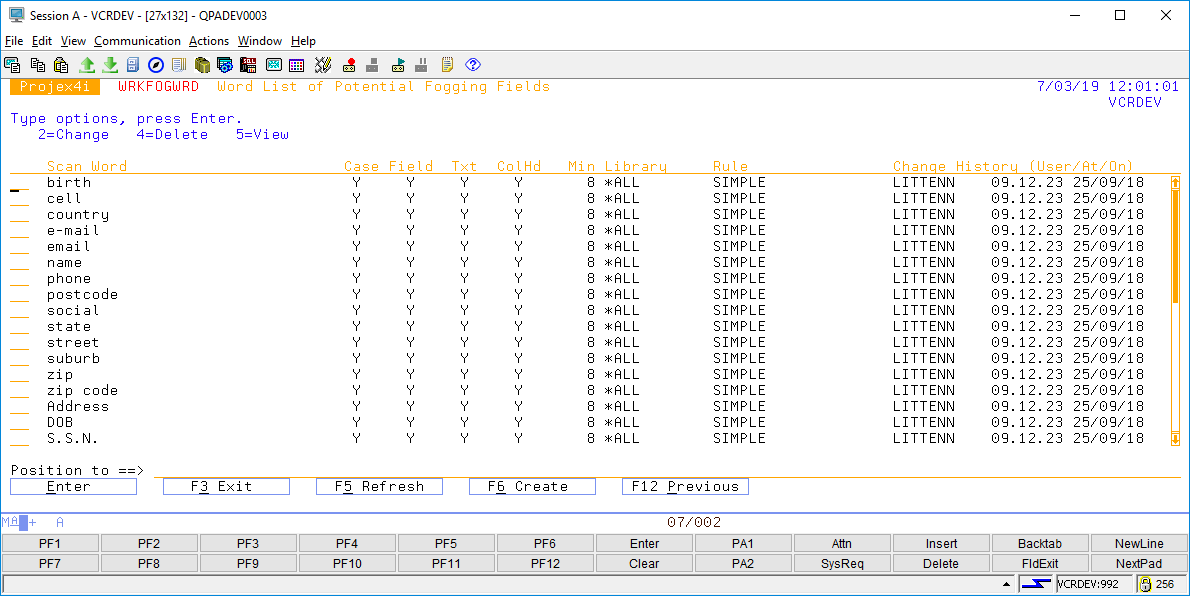Click the scan word 'zip code'
1190x596 pixels.
[82, 390]
